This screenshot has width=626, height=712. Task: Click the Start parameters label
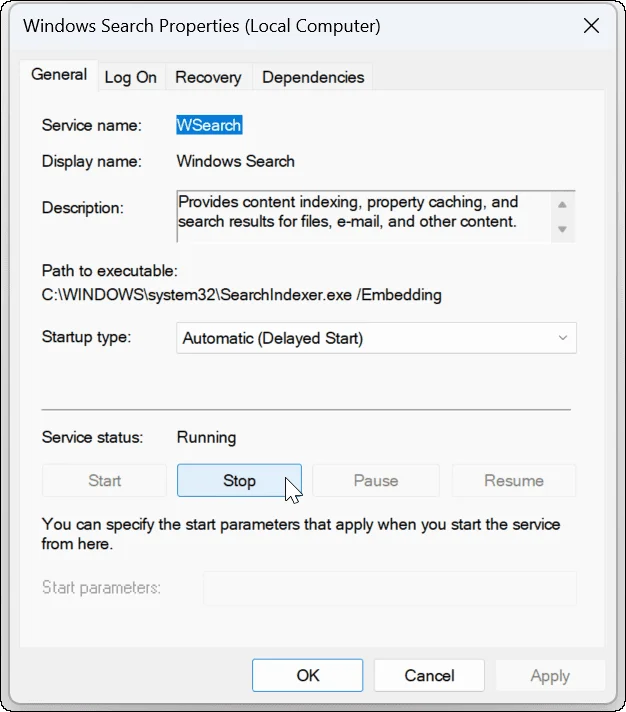(101, 588)
